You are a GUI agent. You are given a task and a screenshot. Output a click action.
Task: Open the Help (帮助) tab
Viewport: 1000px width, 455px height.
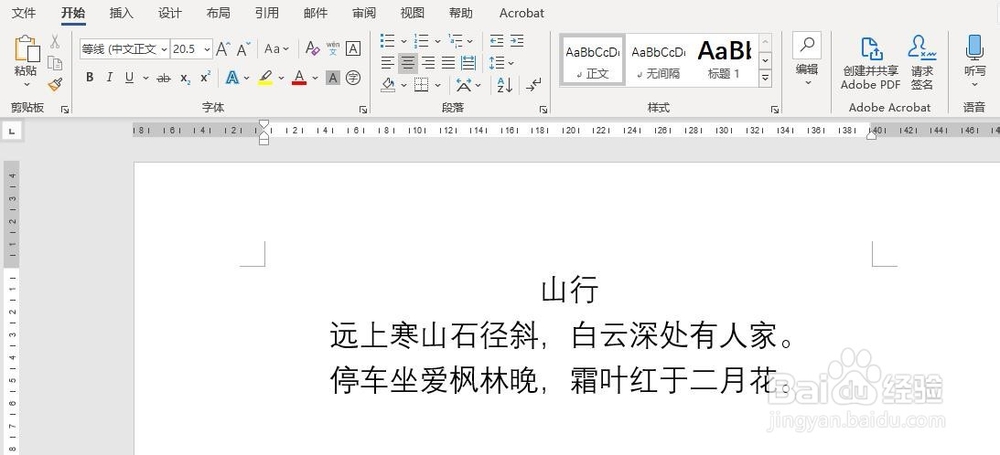coord(460,13)
